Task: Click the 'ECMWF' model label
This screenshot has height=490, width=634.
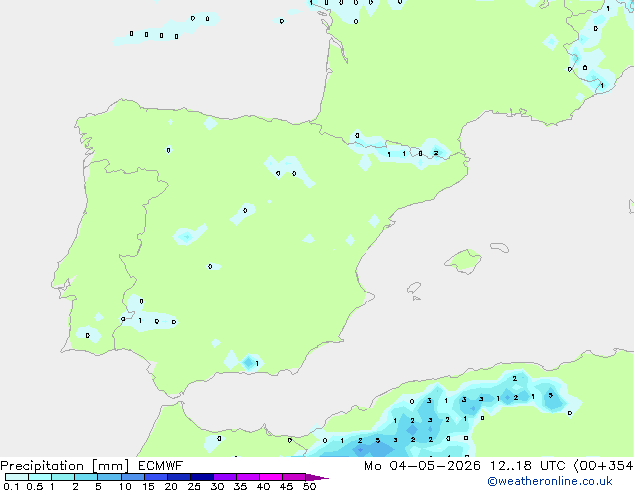Action: 161,466
